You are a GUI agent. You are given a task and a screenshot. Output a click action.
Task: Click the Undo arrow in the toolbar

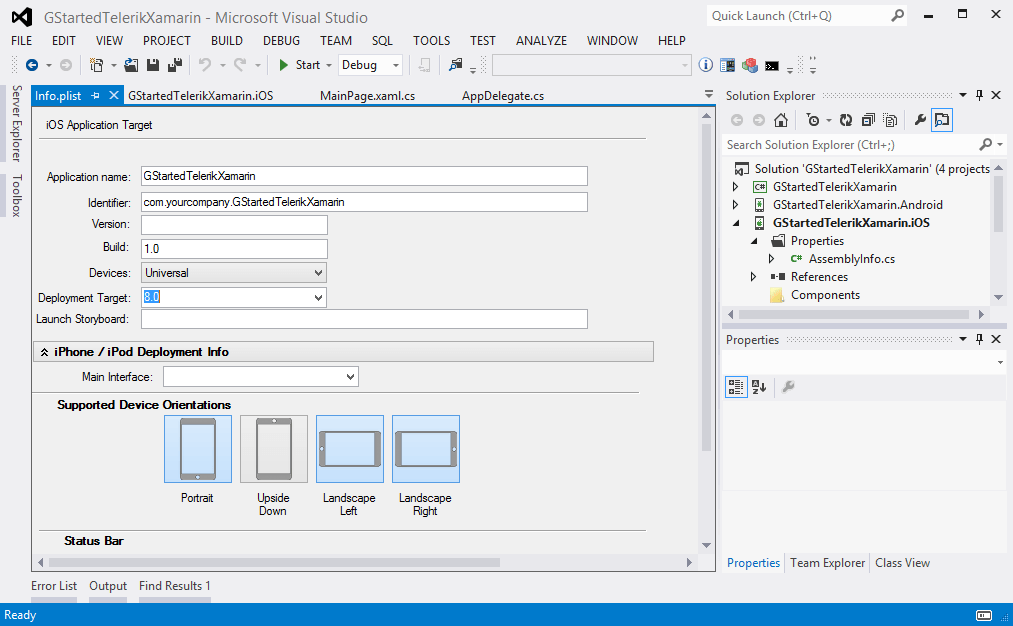(204, 65)
